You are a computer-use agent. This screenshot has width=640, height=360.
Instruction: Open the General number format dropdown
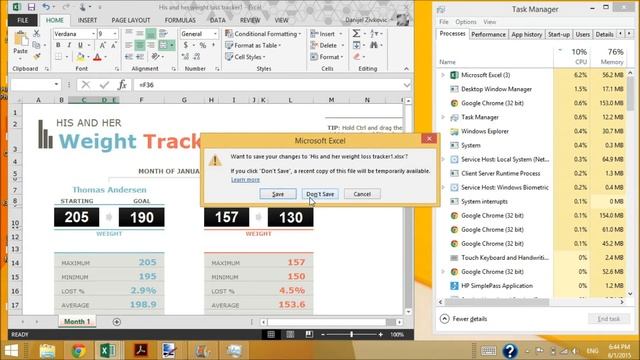[215, 34]
